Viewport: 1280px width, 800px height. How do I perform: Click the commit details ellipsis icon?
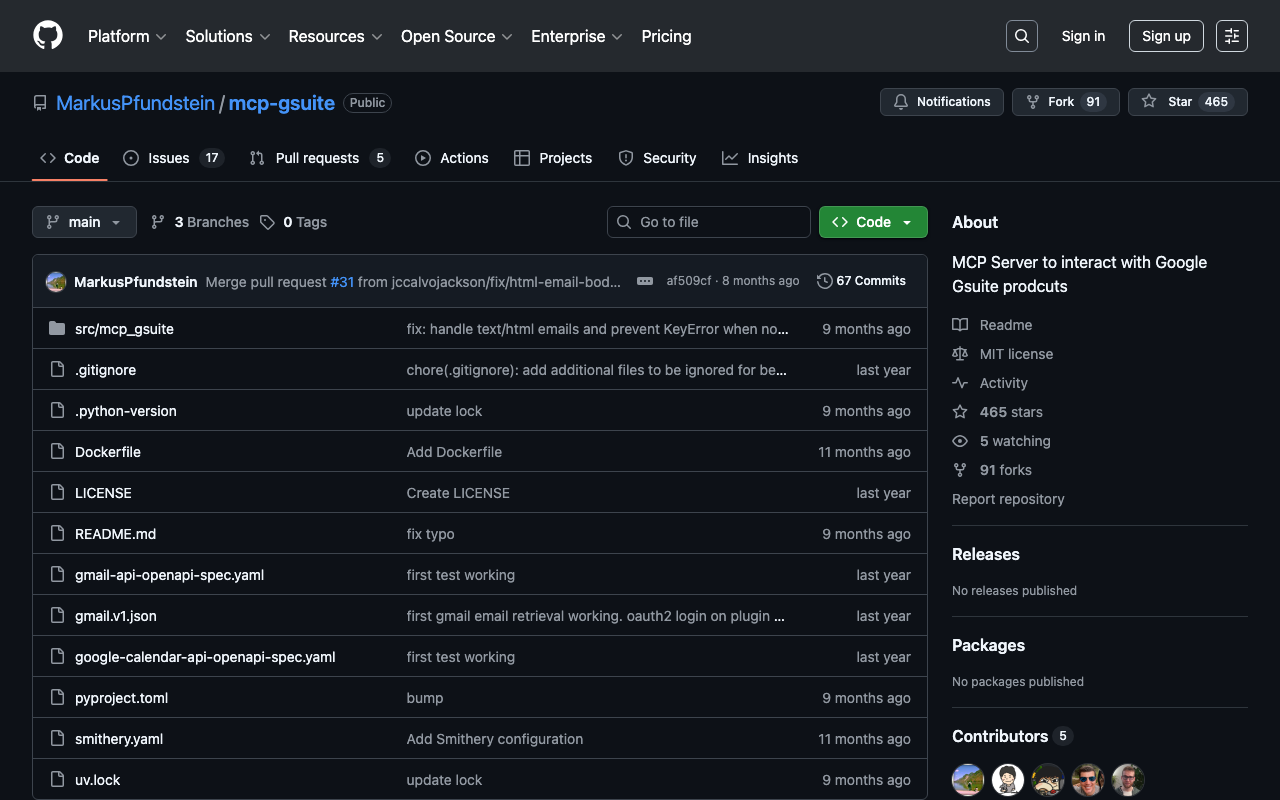click(x=644, y=281)
